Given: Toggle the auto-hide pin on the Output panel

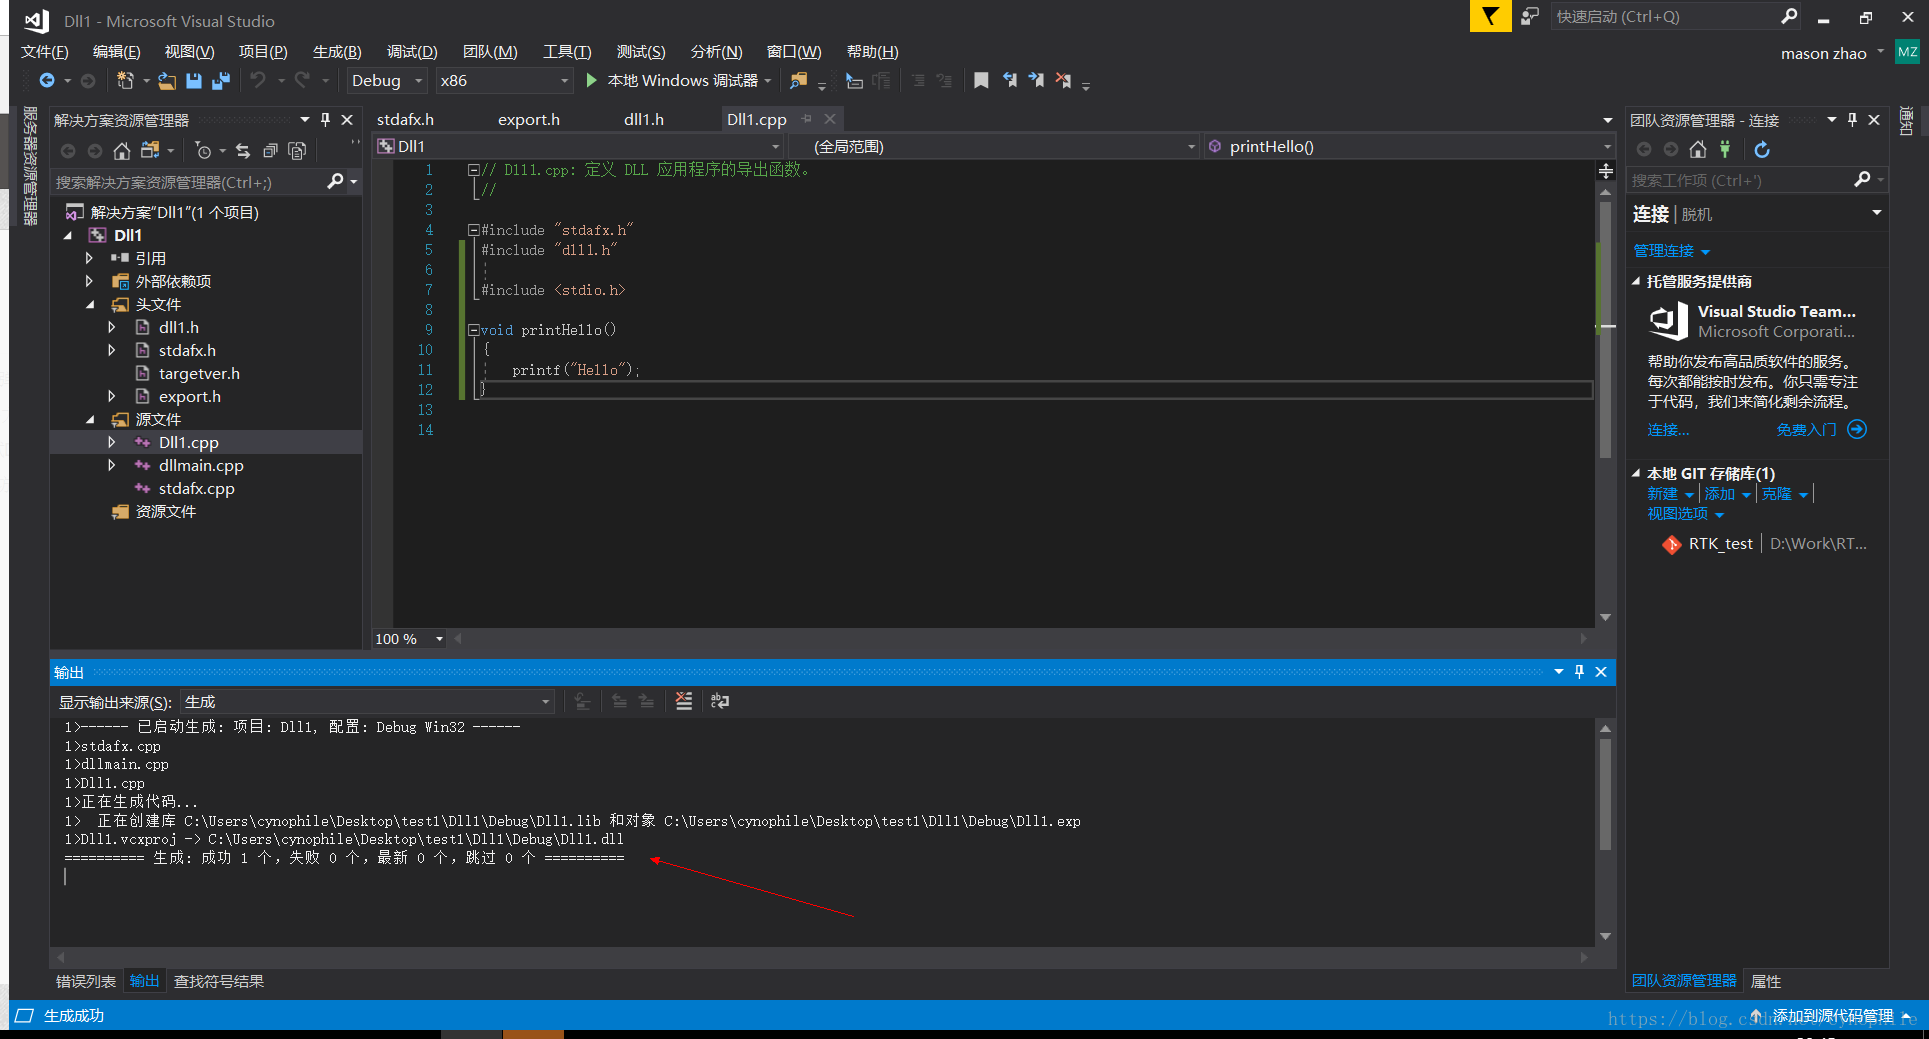Looking at the screenshot, I should [1579, 672].
